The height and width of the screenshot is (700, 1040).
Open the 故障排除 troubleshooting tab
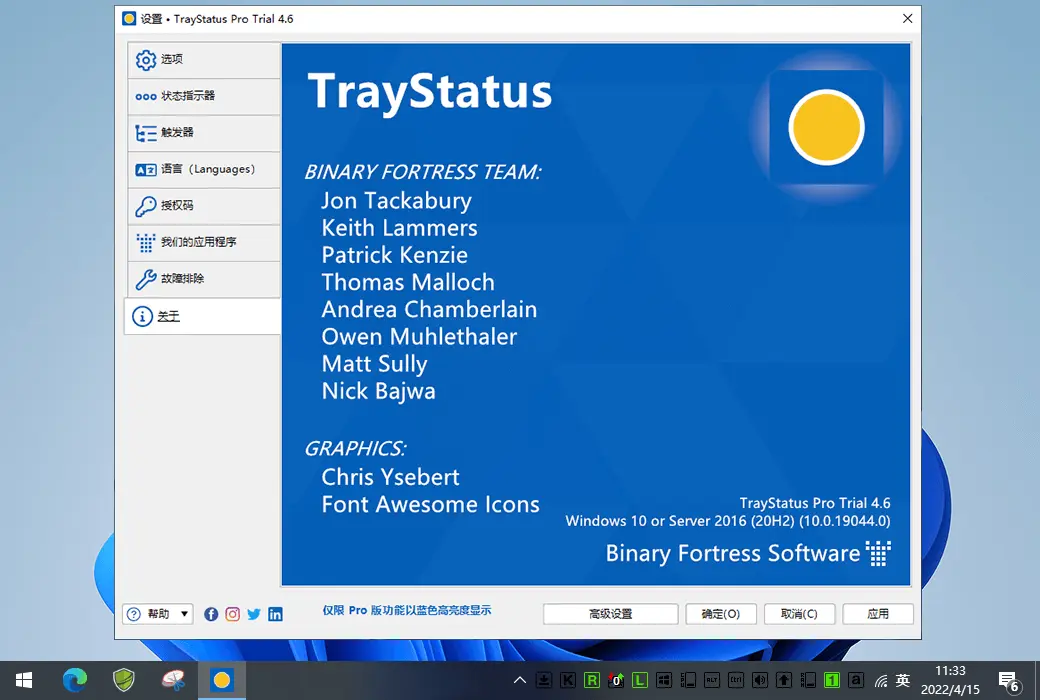coord(204,279)
